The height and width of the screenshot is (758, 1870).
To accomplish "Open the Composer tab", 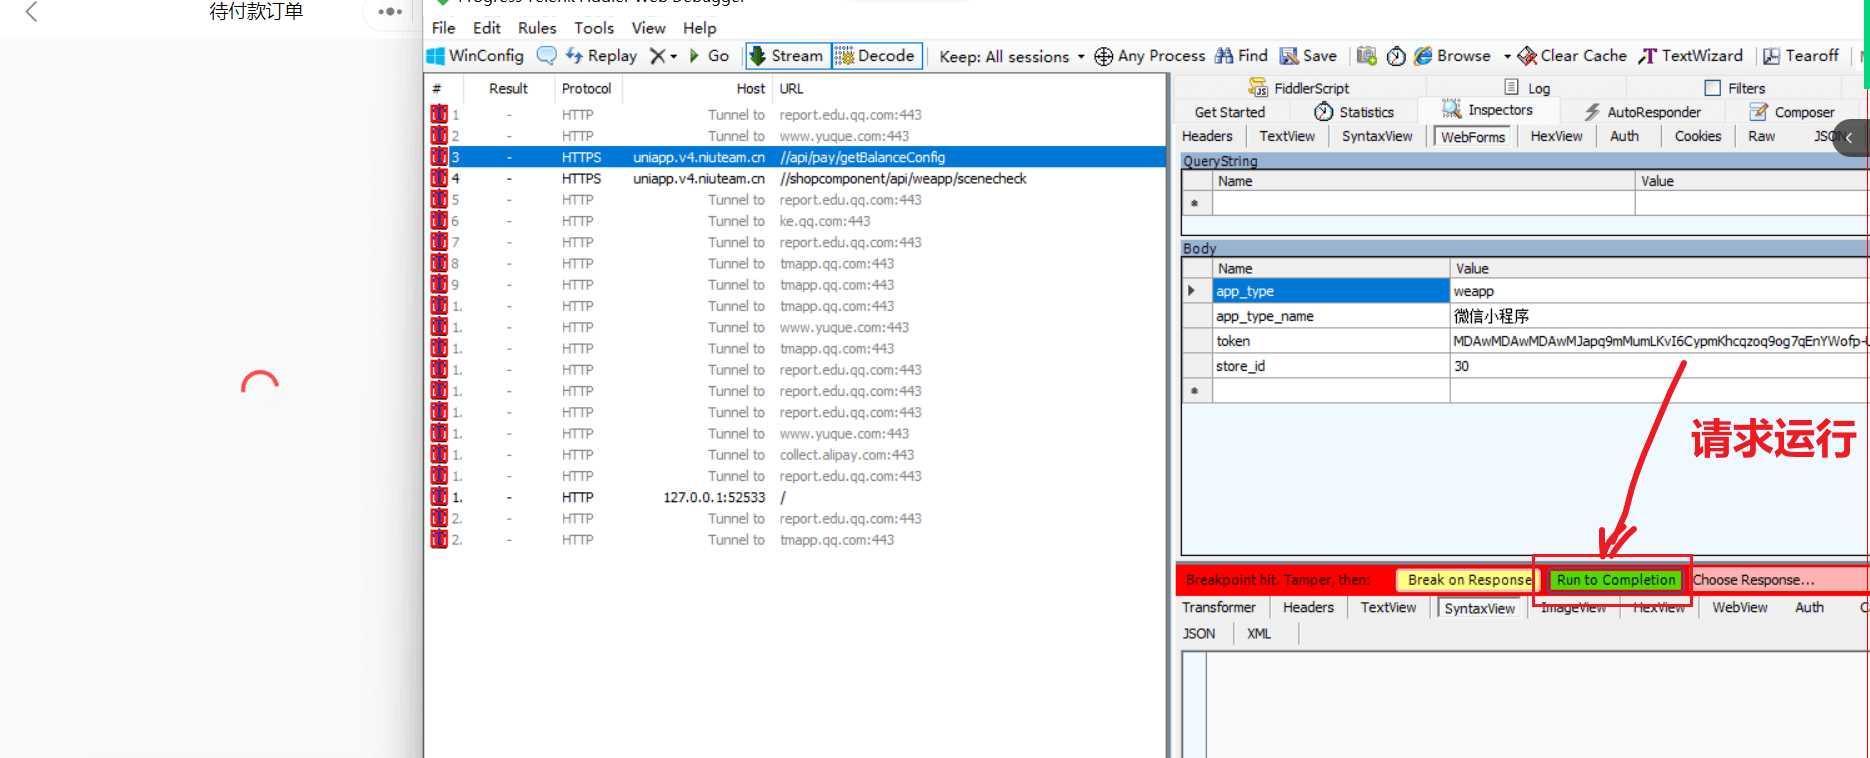I will (1791, 112).
